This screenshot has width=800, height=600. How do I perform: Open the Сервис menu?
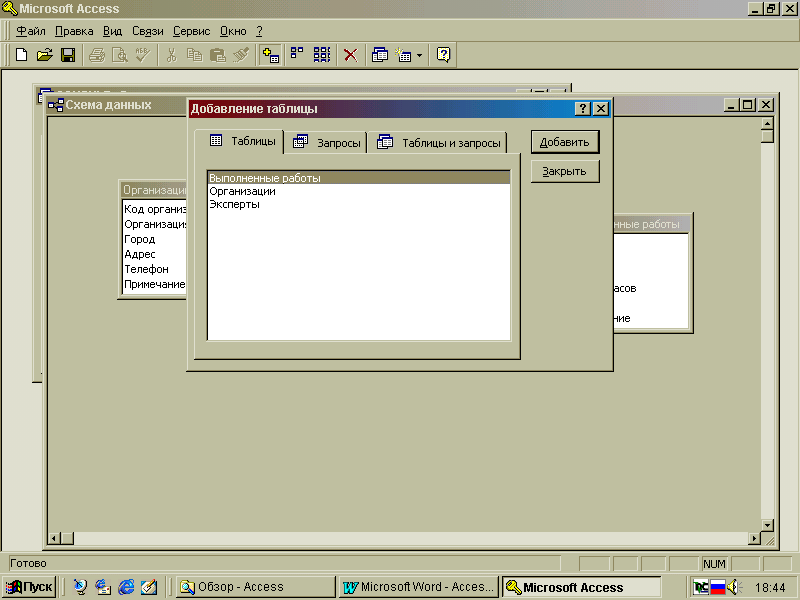[191, 31]
